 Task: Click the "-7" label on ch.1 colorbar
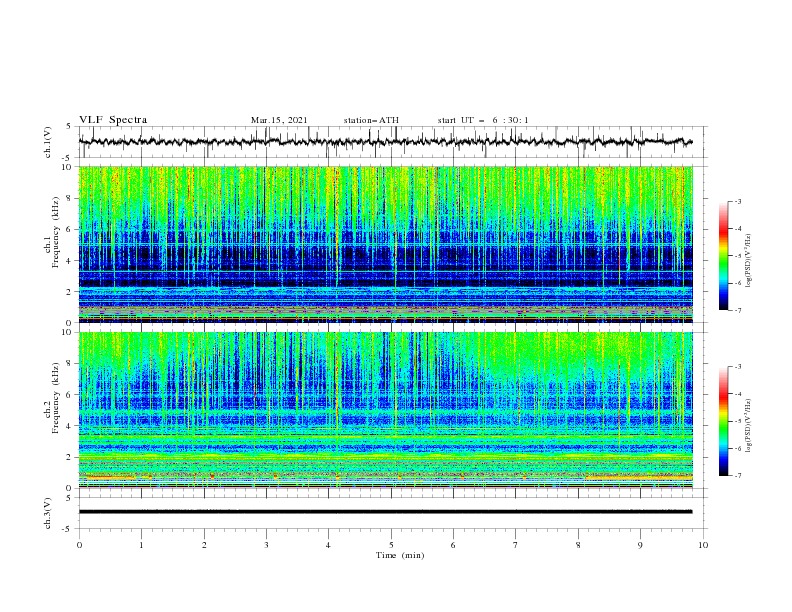737,310
